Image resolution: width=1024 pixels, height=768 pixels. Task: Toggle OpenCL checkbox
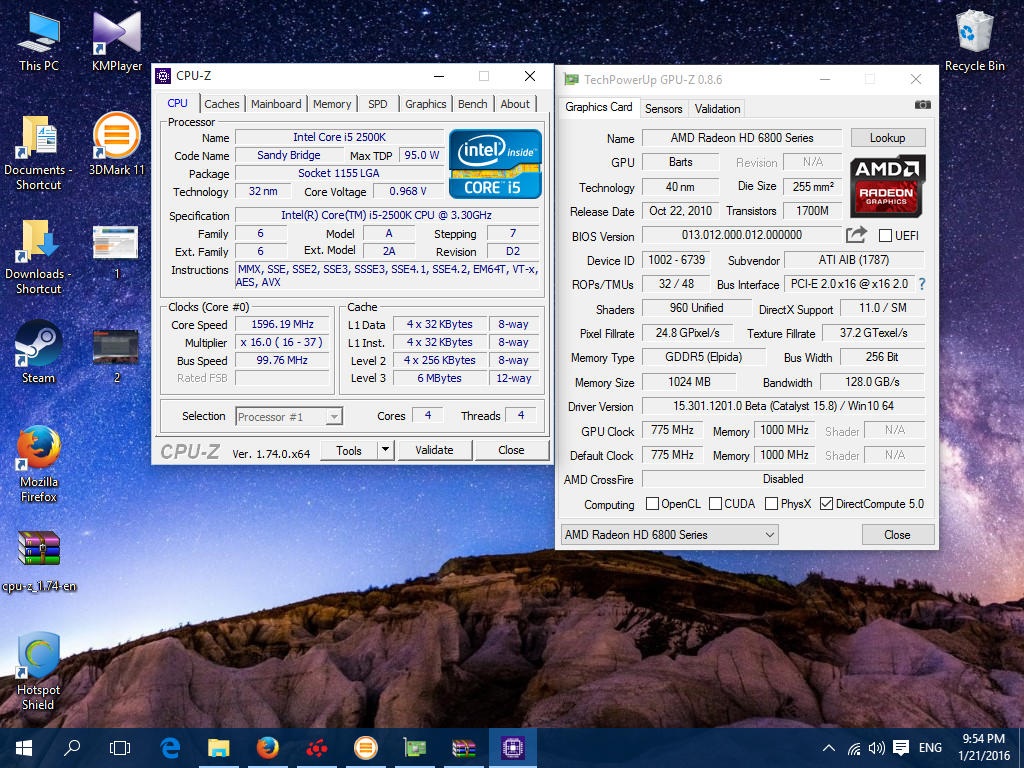[652, 504]
